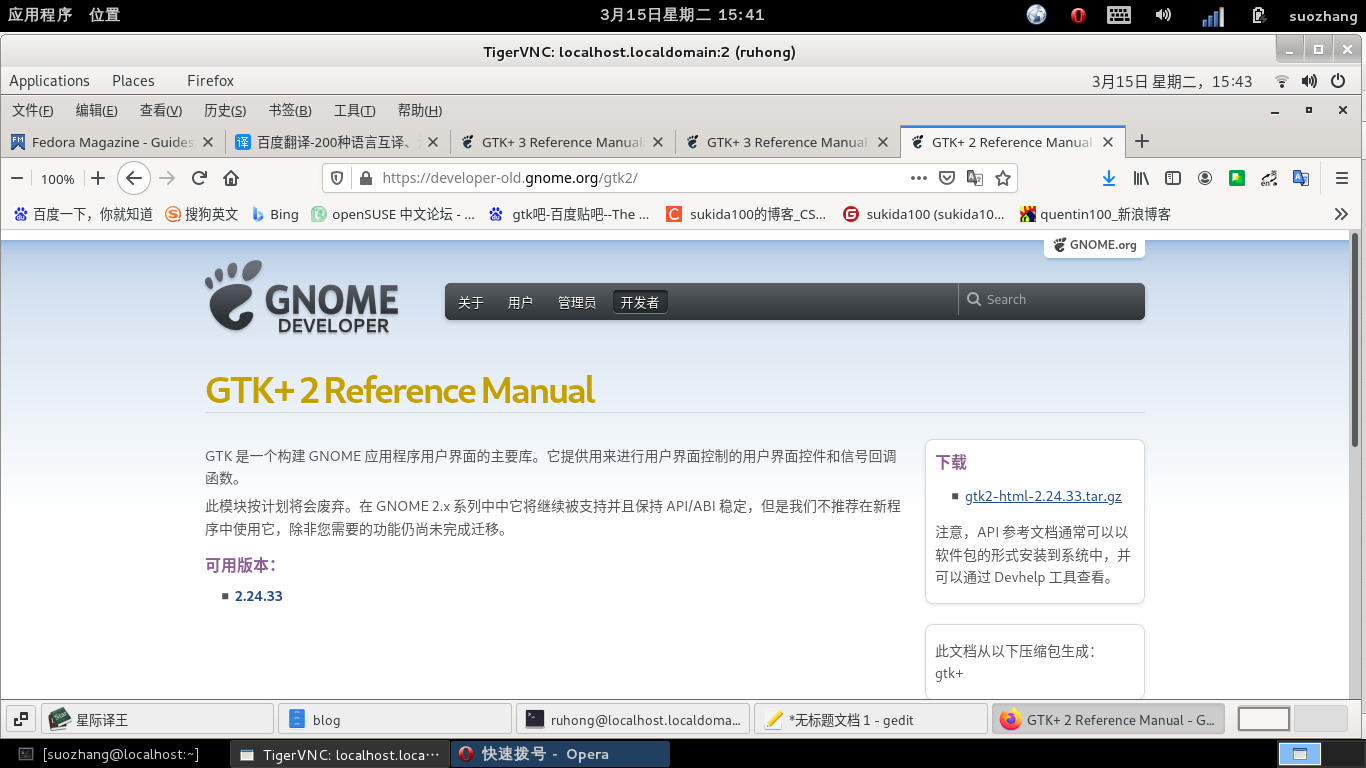Click the 关于 navigation item

pyautogui.click(x=470, y=302)
